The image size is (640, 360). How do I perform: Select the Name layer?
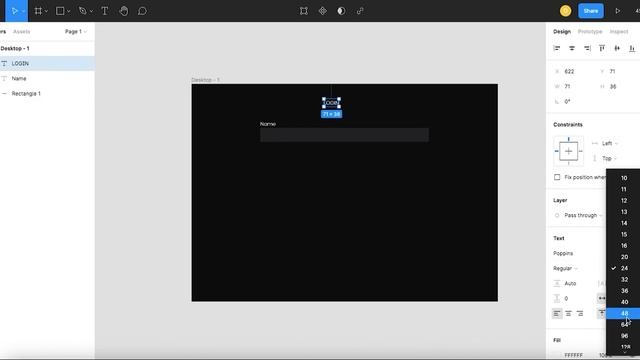pos(47,78)
